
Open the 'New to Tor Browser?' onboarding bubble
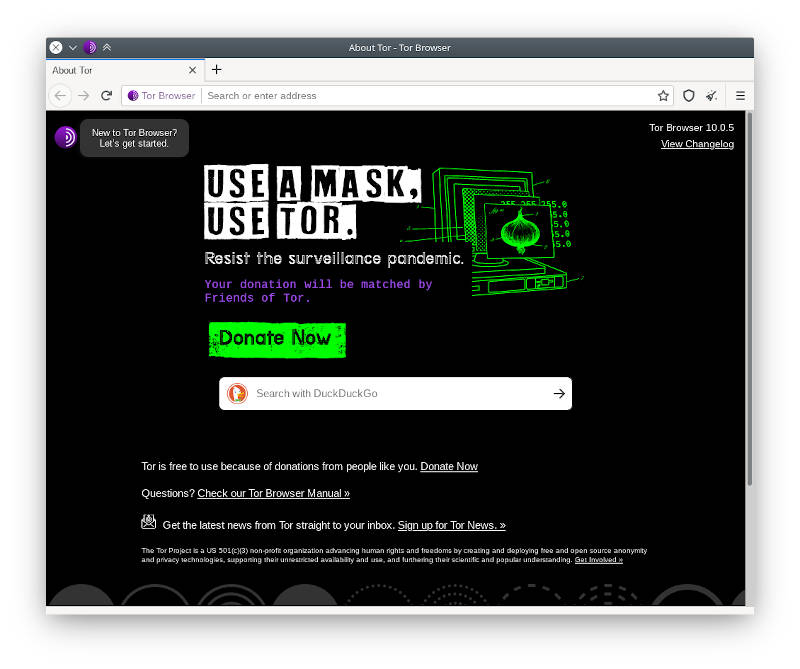[x=134, y=138]
